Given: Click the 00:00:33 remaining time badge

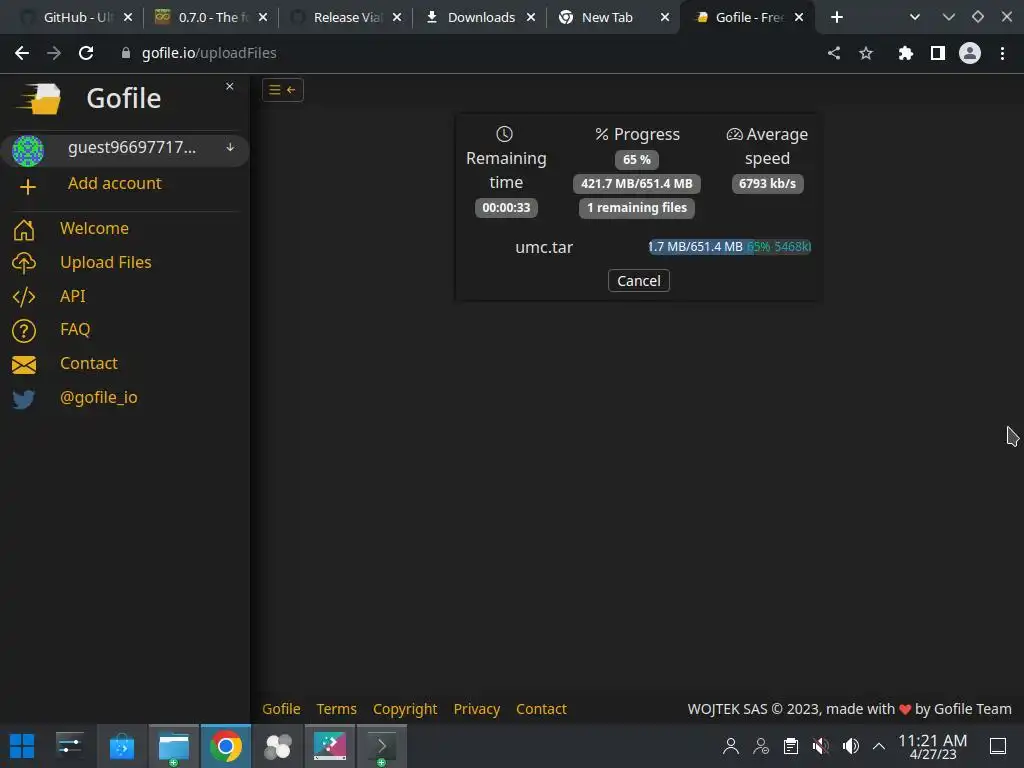Looking at the screenshot, I should (506, 208).
